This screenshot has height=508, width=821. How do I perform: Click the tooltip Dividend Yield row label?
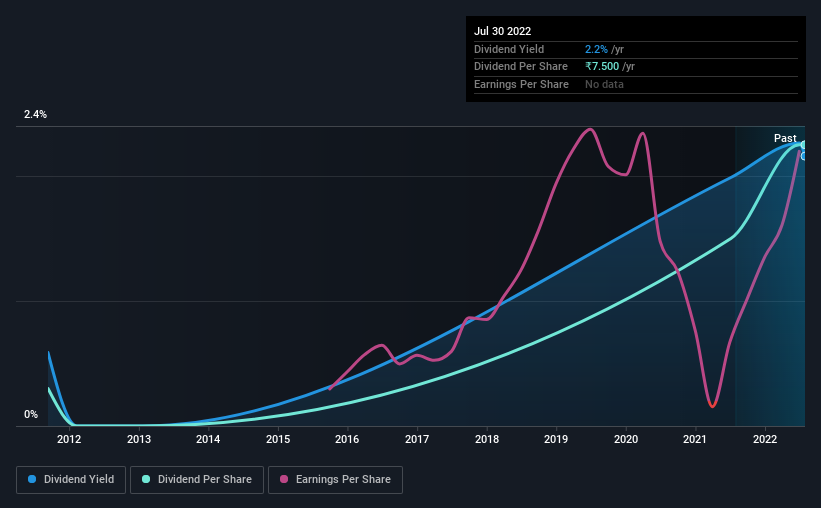[509, 49]
